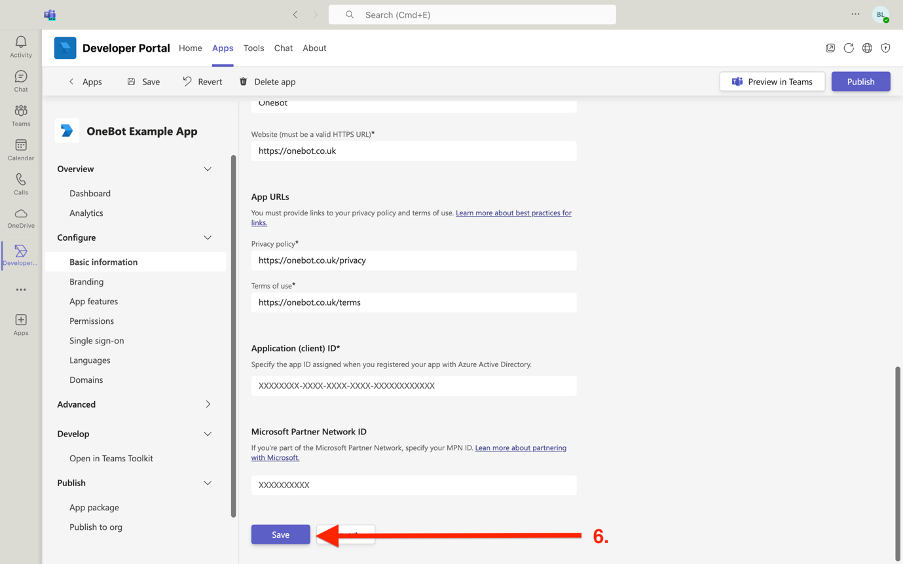The image size is (904, 564).
Task: Click the OneBot Example App logo icon
Action: click(x=67, y=131)
